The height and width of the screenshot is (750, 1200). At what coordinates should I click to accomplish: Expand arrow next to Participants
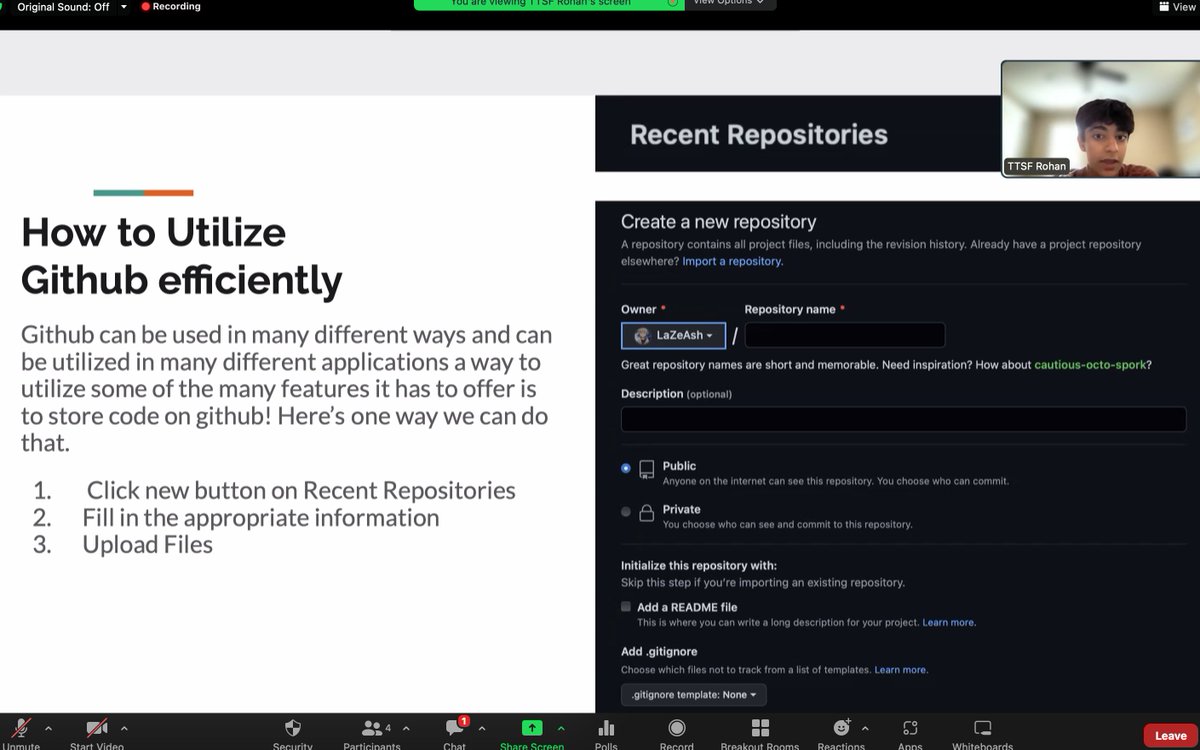pyautogui.click(x=406, y=728)
